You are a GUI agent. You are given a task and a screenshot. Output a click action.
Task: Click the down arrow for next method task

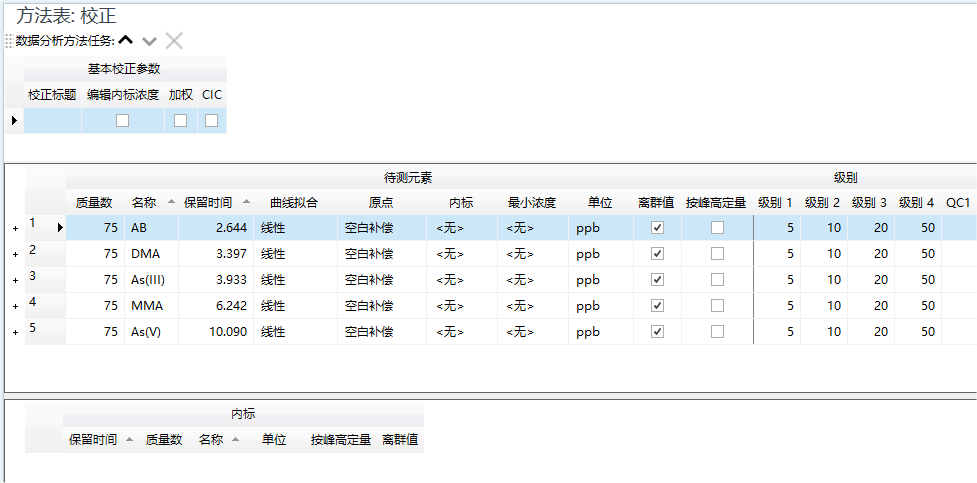coord(150,41)
